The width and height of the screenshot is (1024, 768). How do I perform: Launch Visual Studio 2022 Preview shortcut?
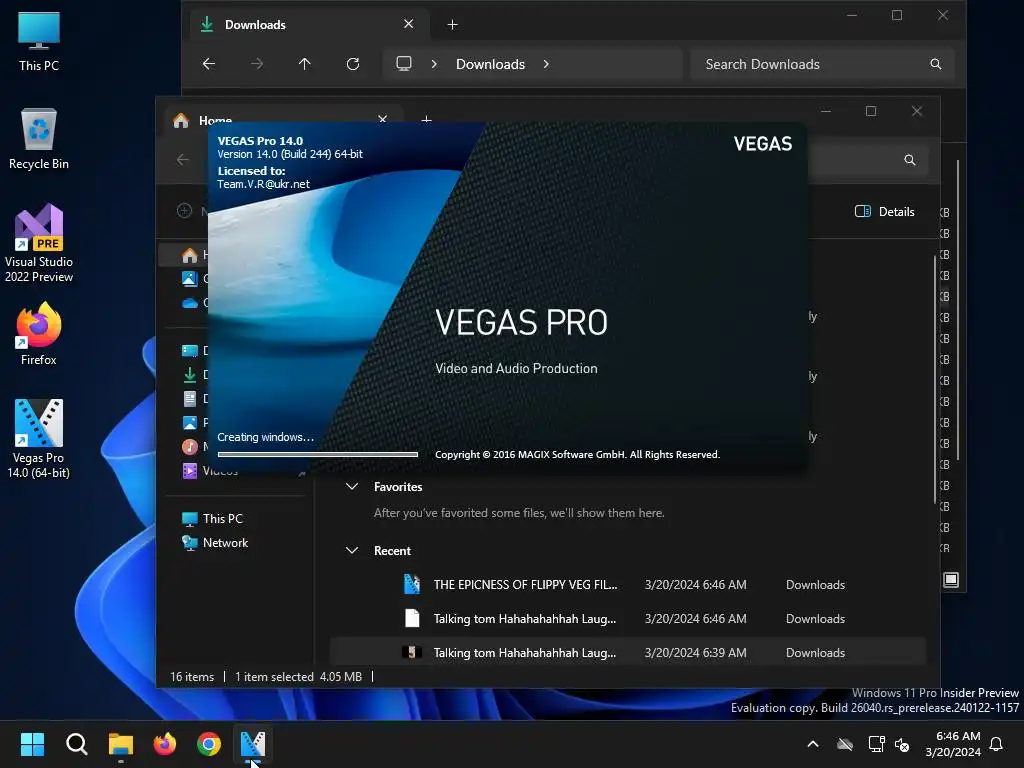[x=39, y=243]
